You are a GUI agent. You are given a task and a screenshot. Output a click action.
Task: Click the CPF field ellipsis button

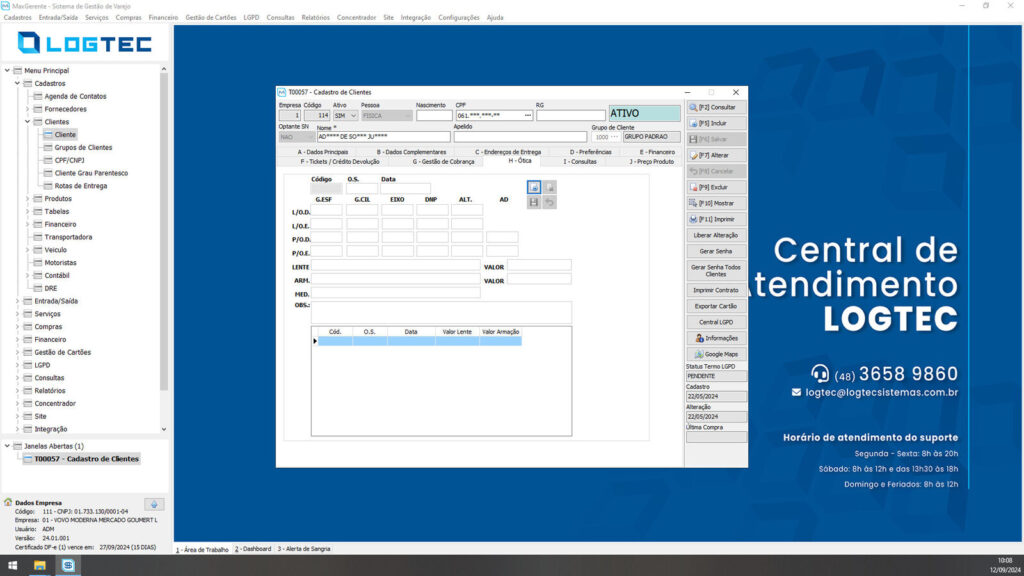(528, 116)
